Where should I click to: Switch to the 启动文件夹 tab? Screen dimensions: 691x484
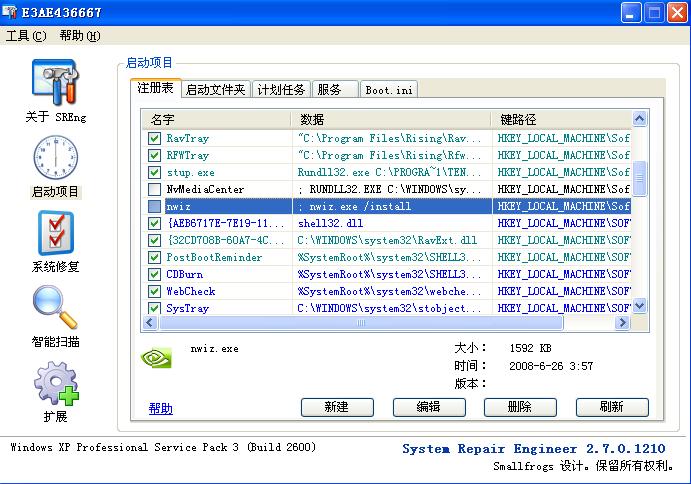tap(215, 89)
